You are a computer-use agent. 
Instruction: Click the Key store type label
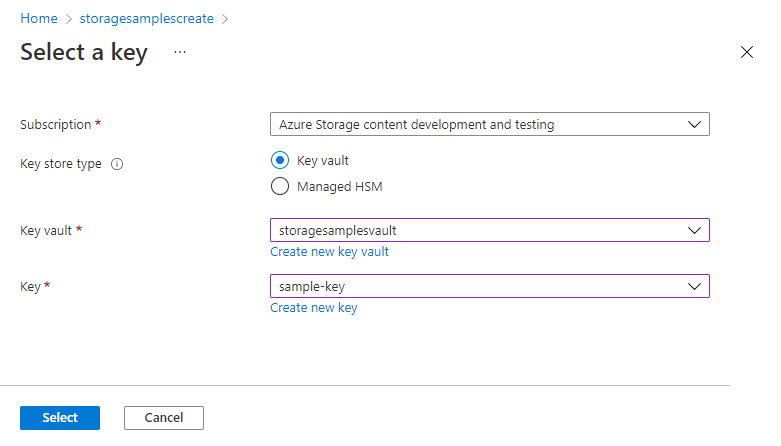coord(61,164)
